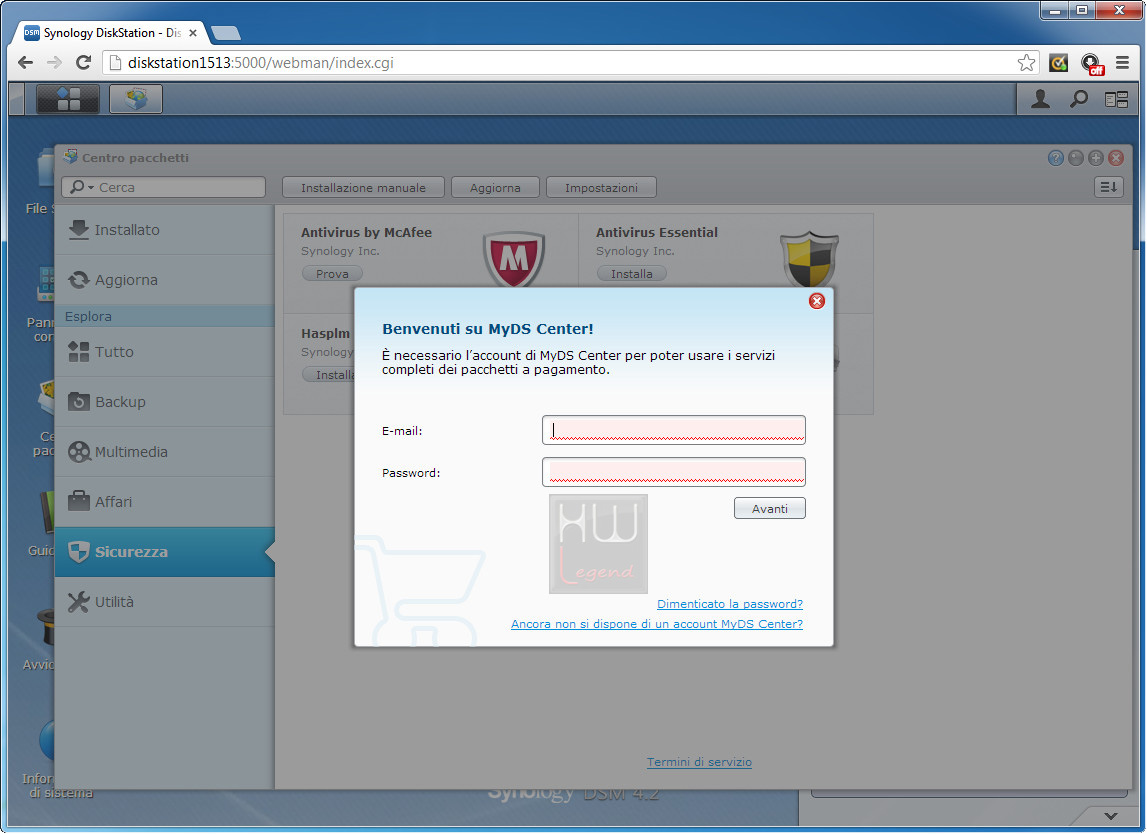Click the sort order icon button
The width and height of the screenshot is (1147, 834).
click(x=1108, y=187)
